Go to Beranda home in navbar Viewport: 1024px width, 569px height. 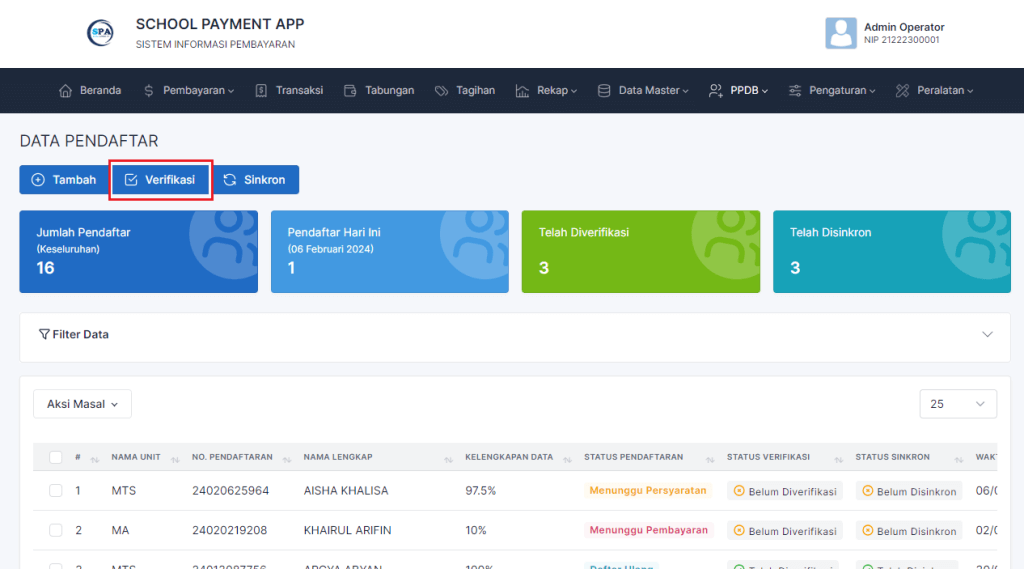pos(90,90)
